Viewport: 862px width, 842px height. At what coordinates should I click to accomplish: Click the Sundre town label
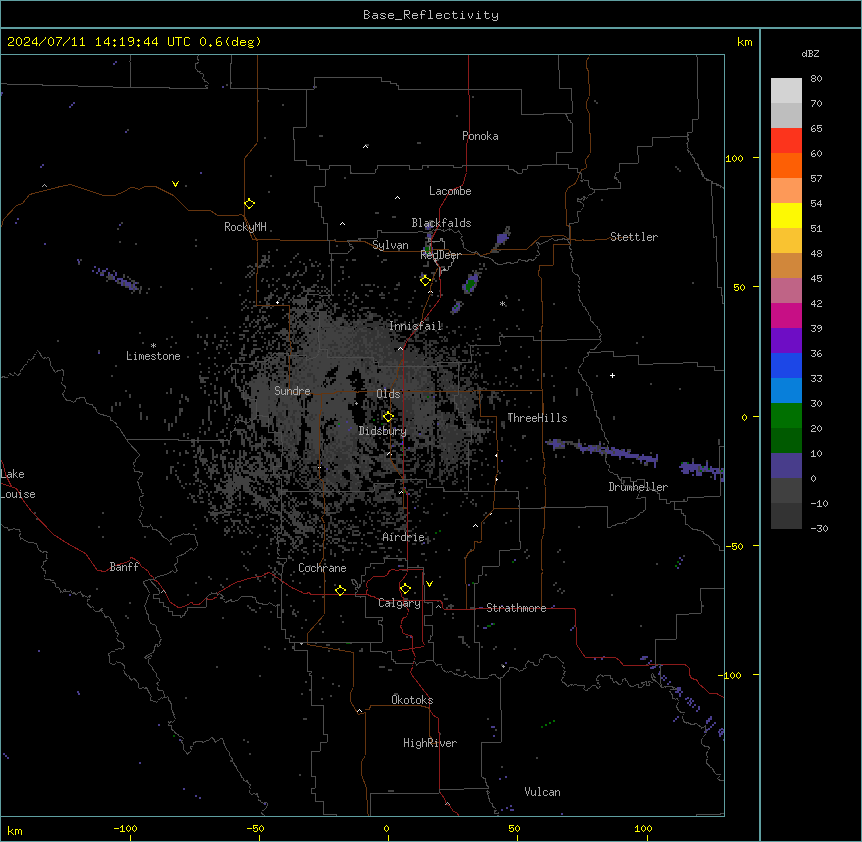pyautogui.click(x=292, y=391)
